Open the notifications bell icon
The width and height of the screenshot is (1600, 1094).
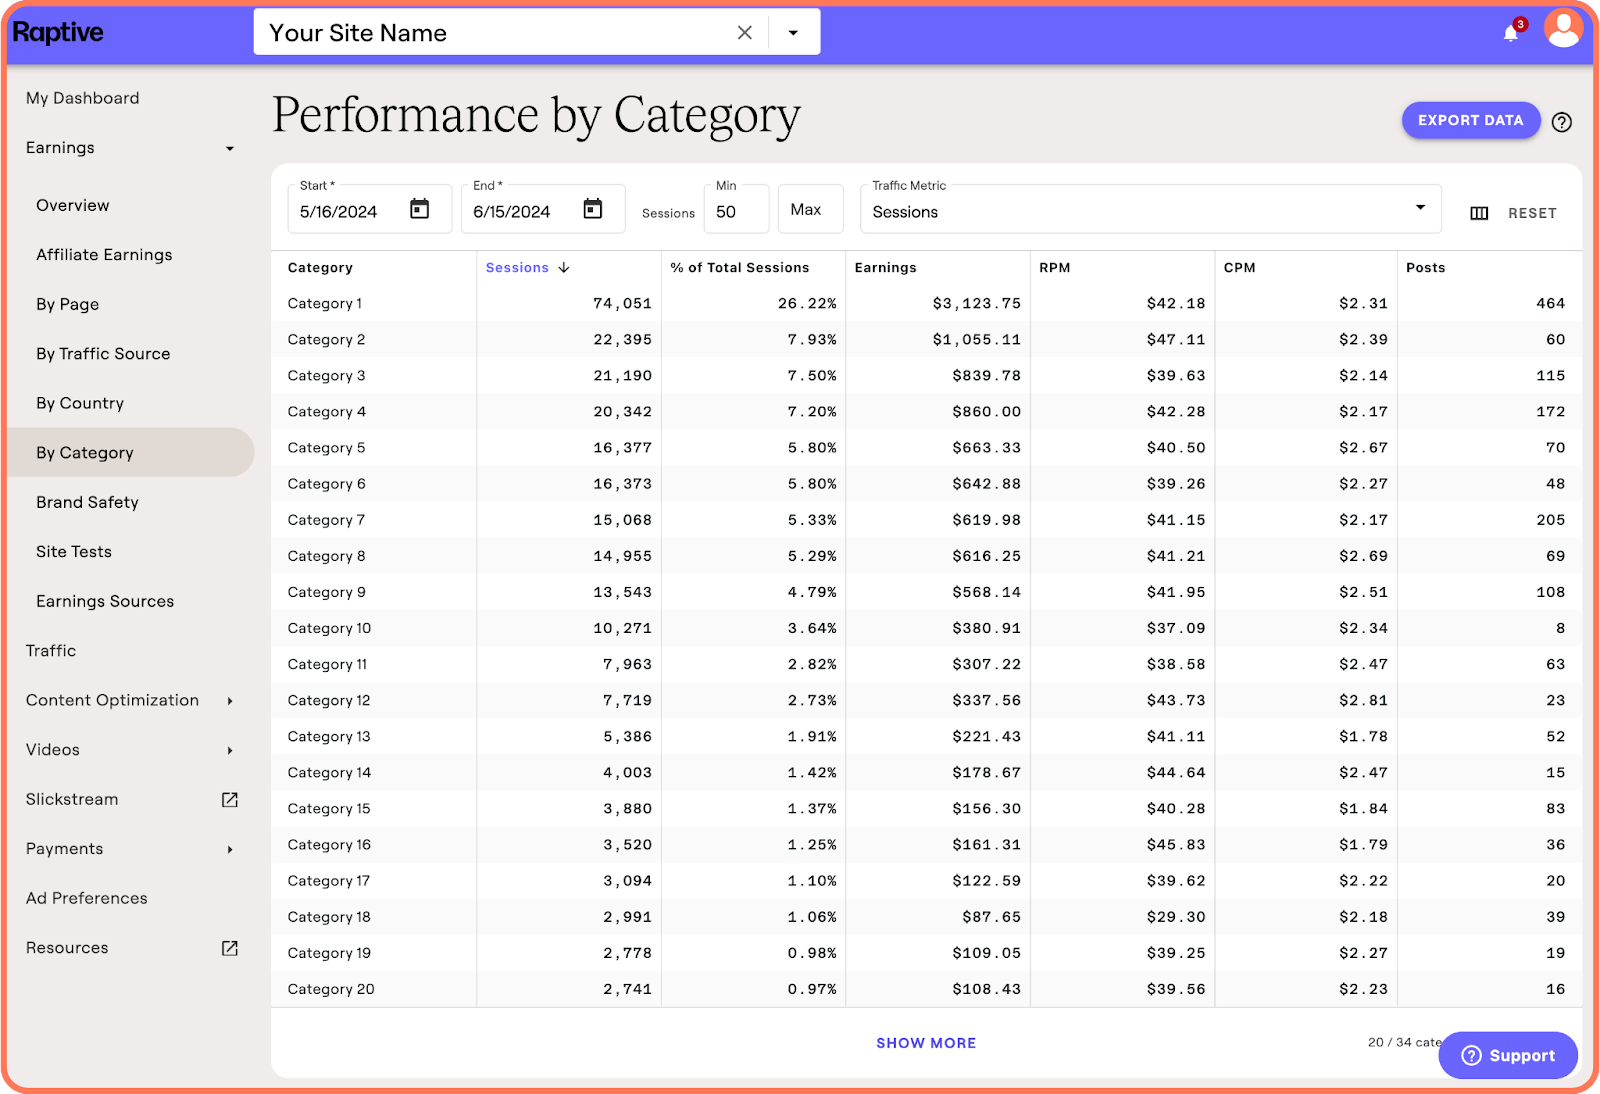[x=1510, y=33]
